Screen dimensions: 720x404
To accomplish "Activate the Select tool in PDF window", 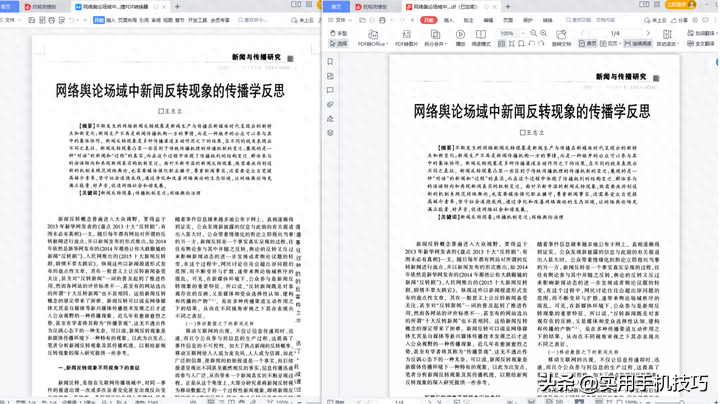I will [x=338, y=44].
